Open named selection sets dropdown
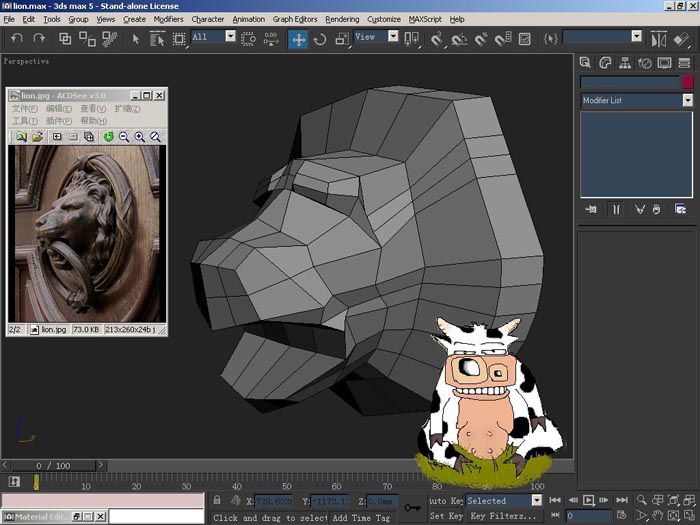 click(637, 36)
